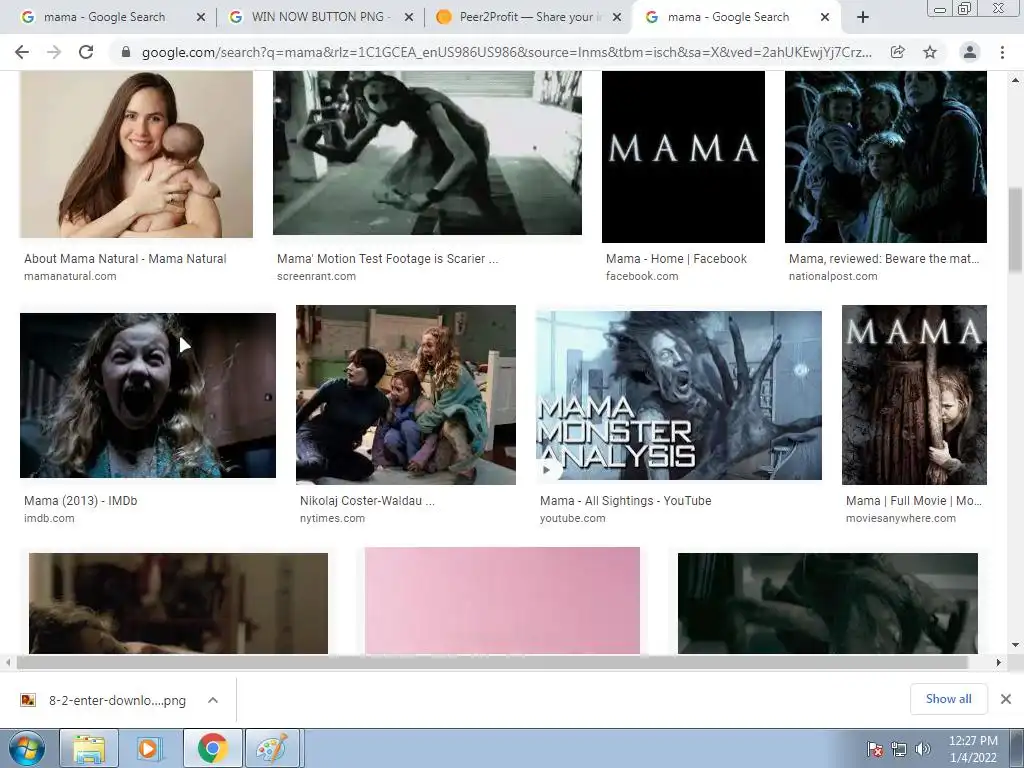This screenshot has height=768, width=1024.
Task: Click the nationalpost.com source text
Action: coord(833,276)
